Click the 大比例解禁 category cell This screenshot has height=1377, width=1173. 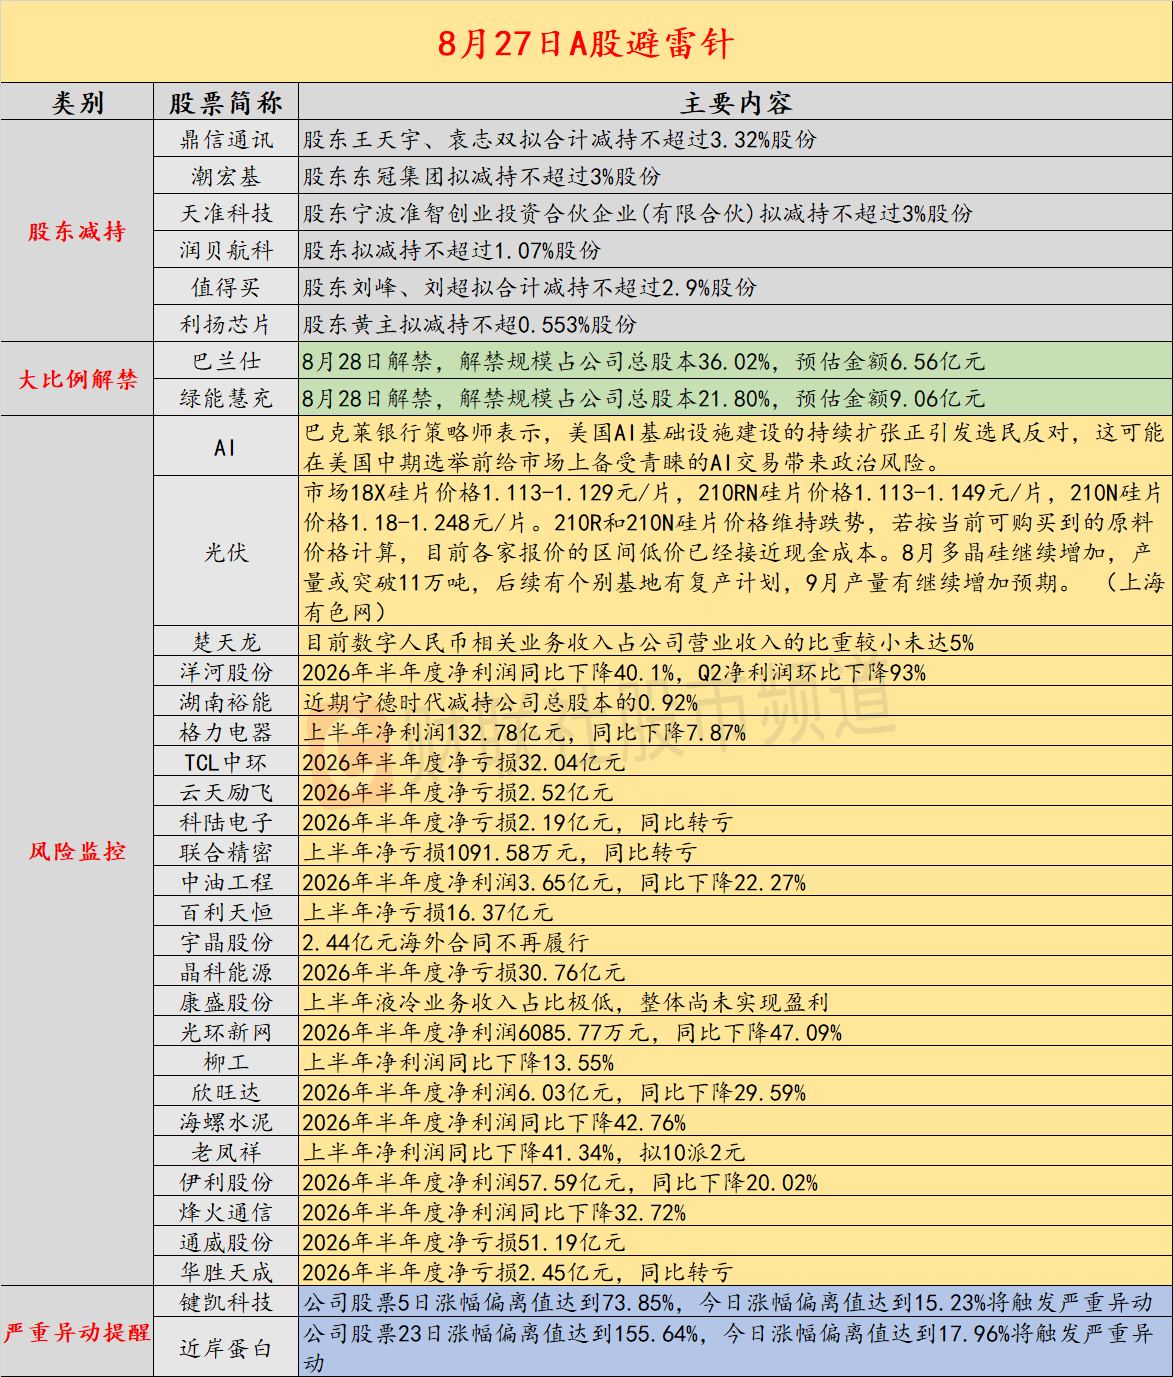pos(77,380)
